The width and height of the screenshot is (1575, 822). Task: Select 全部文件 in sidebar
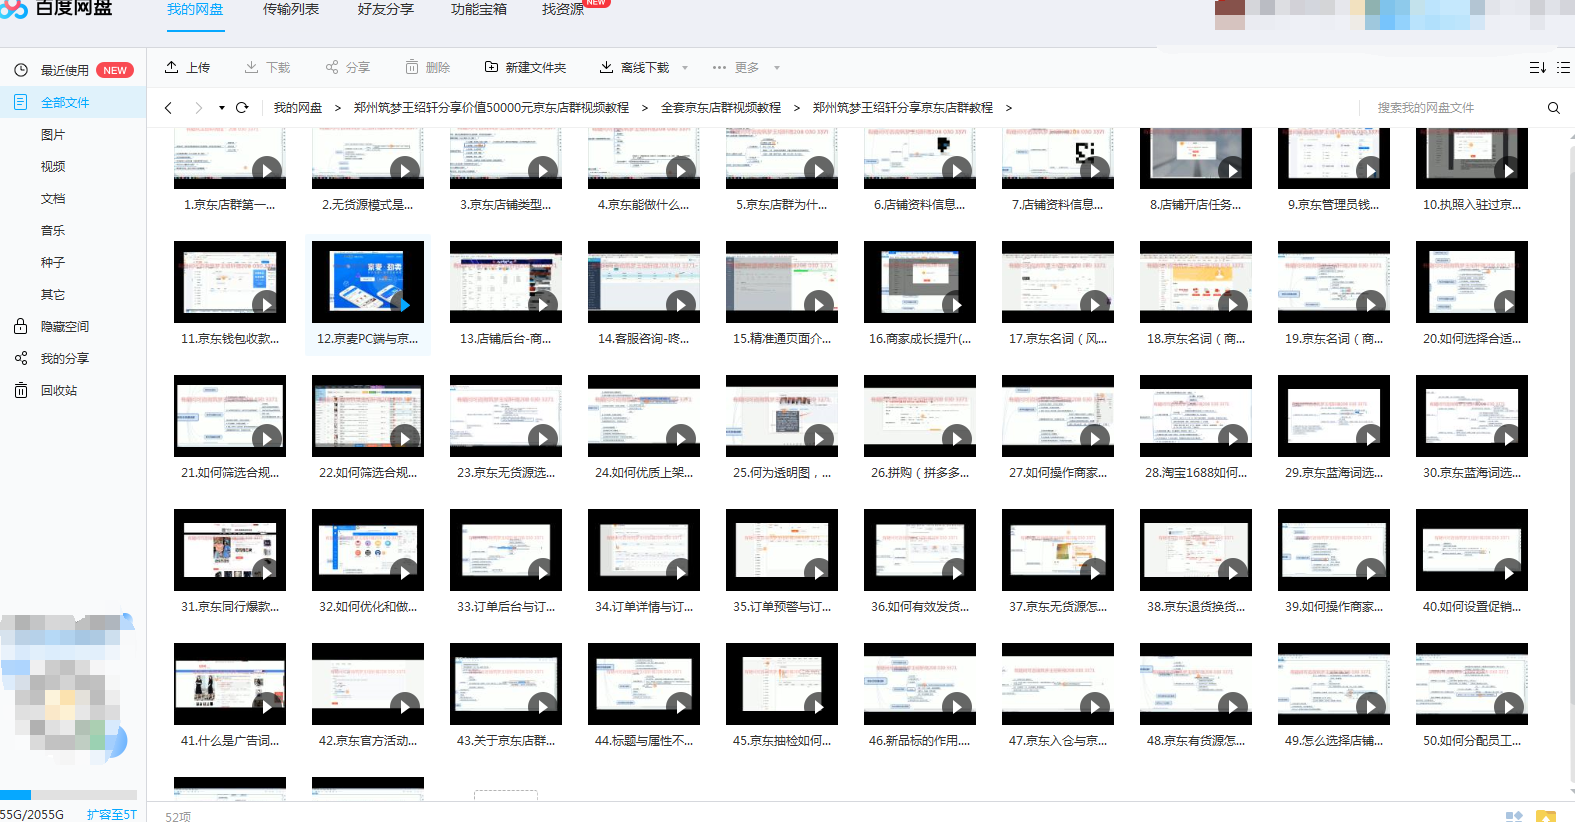pos(73,103)
